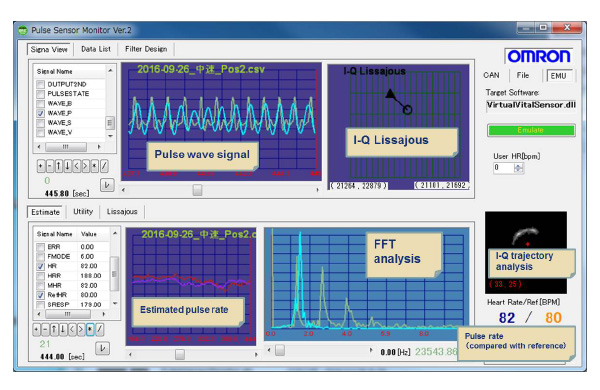Click the up arrow of the estimate list scrollbar
Image resolution: width=600 pixels, height=390 pixels.
[115, 233]
